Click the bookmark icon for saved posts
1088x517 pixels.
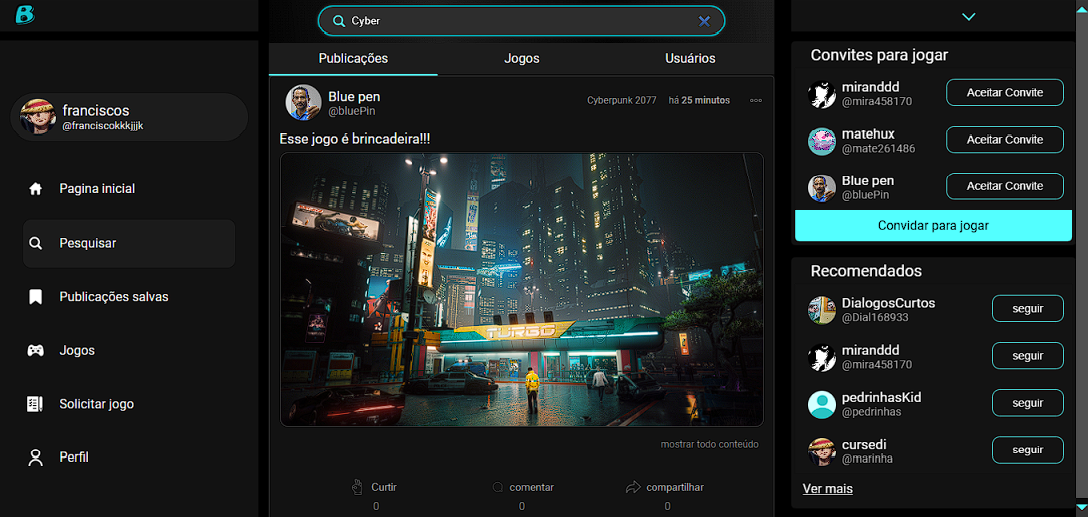pos(35,297)
